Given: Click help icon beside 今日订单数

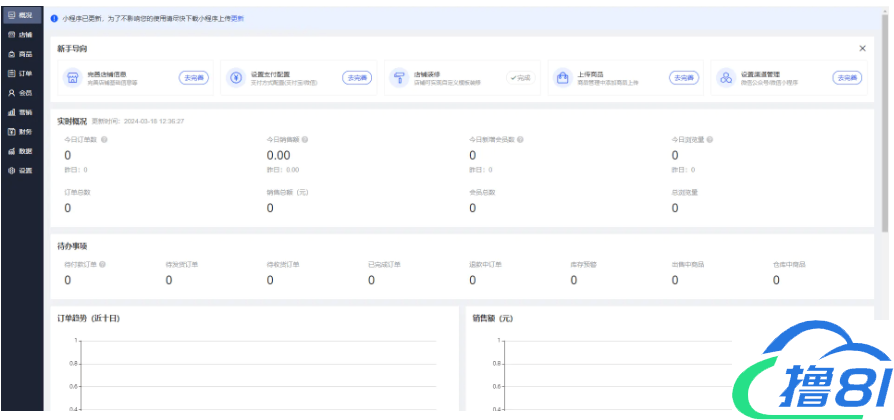Looking at the screenshot, I should 105,140.
